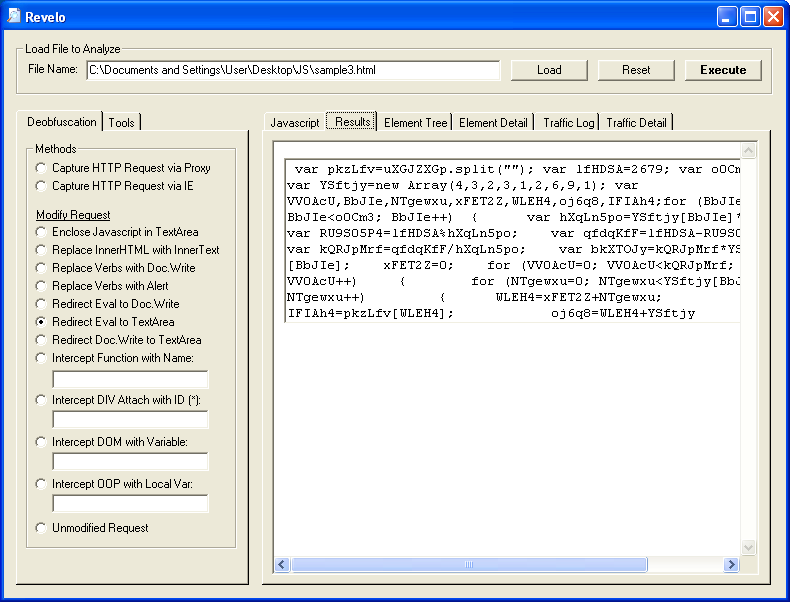
Task: Click the vertical scrollbar down arrow
Action: pyautogui.click(x=748, y=547)
